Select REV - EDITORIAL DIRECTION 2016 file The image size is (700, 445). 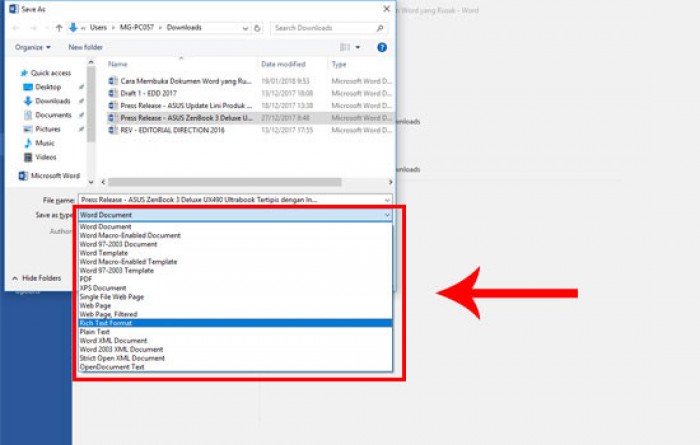pos(172,130)
